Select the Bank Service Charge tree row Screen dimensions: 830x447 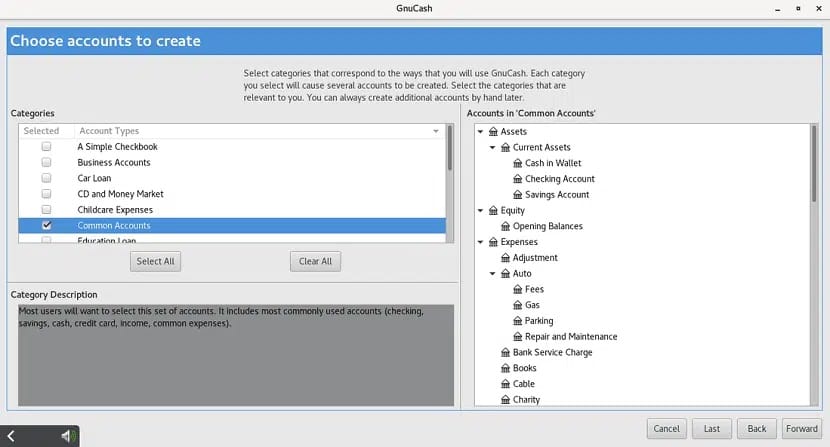(643, 352)
